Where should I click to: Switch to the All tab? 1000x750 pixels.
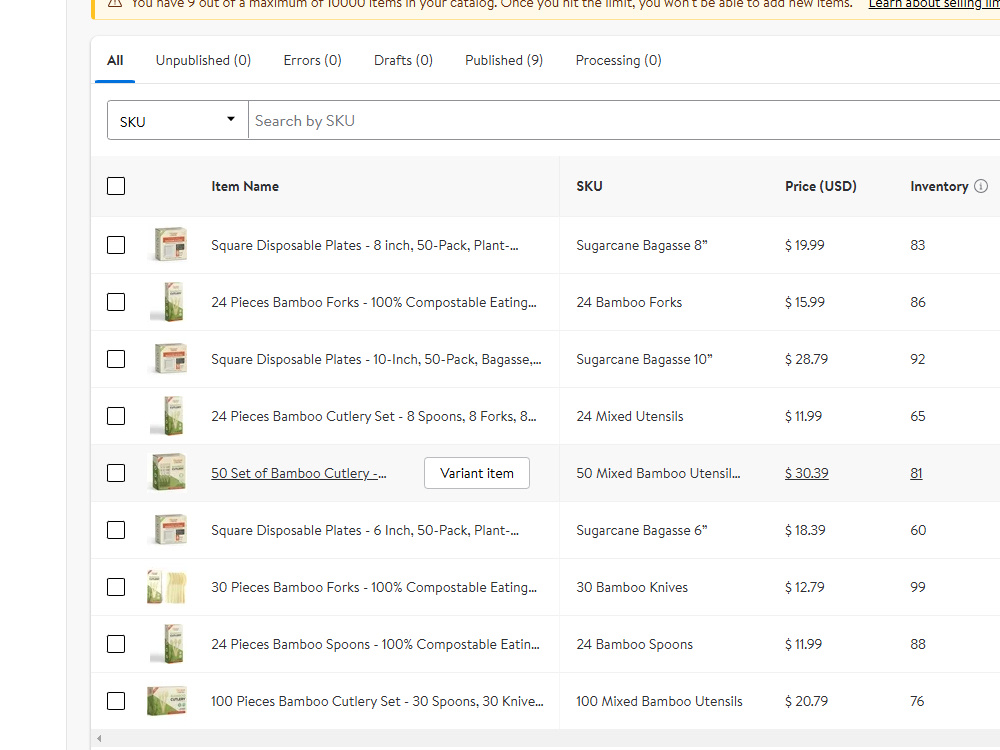point(115,61)
